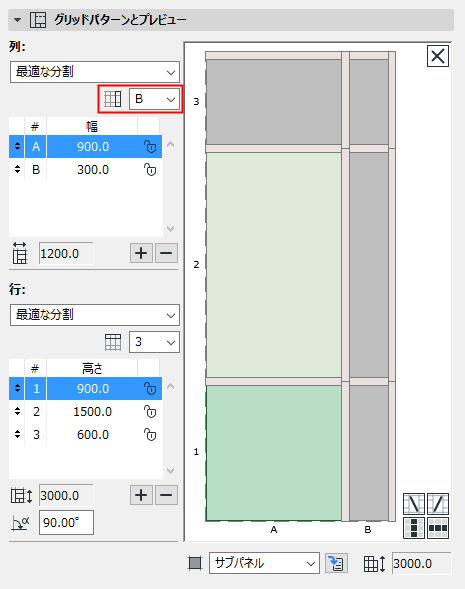The image size is (465, 589).
Task: Select backslash diagonal panel pattern icon
Action: click(x=414, y=504)
